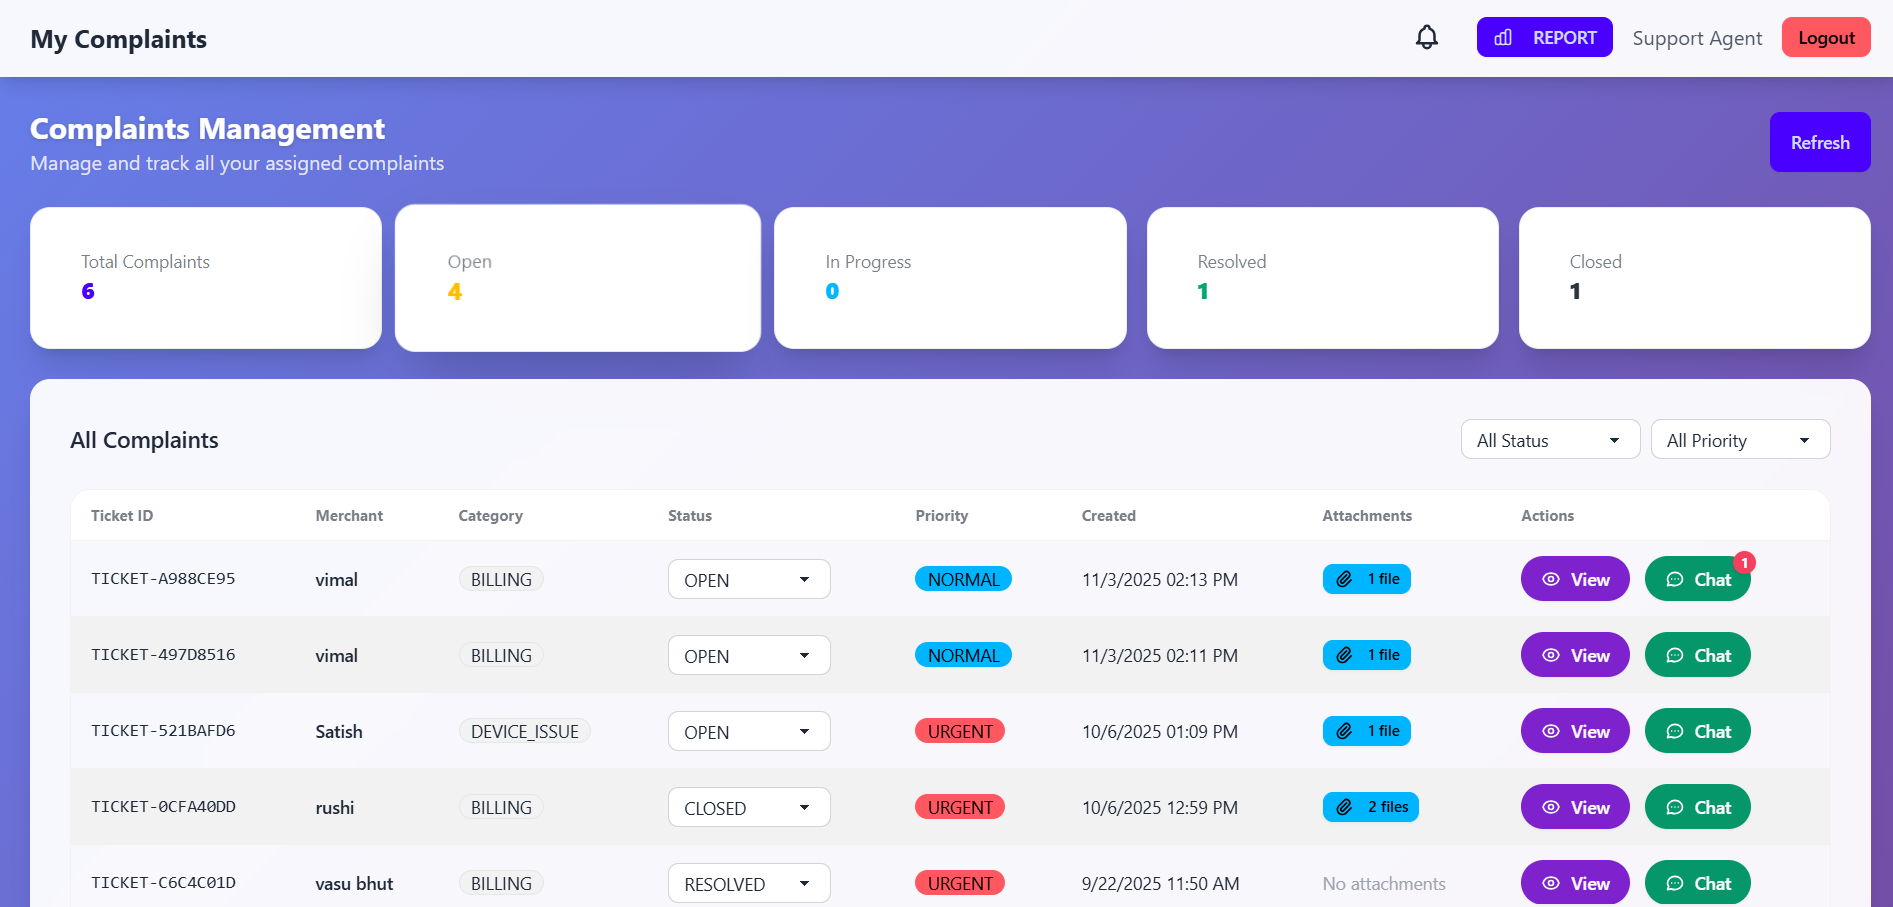
Task: Open the 1 file attachment for TICKET-A988CE95
Action: point(1367,578)
